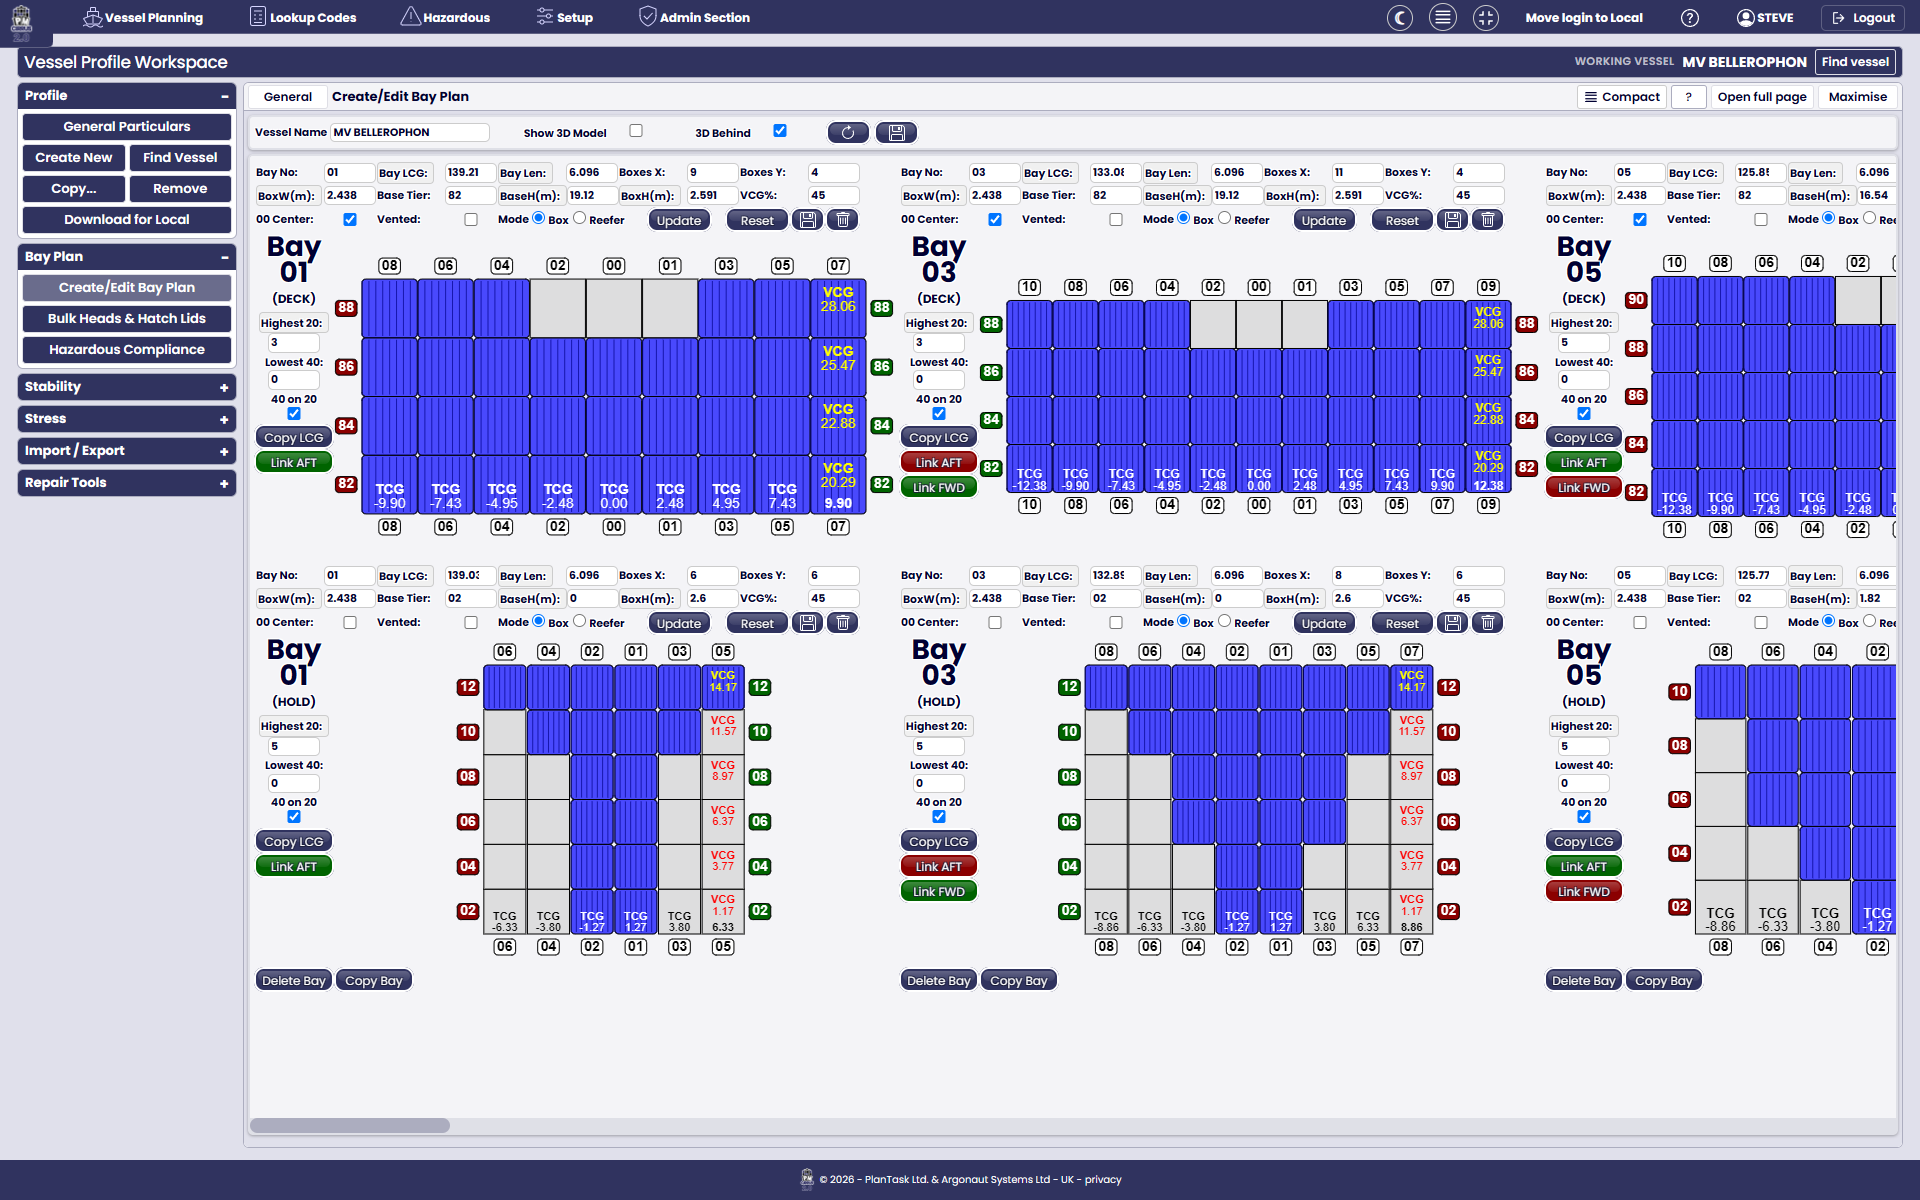The height and width of the screenshot is (1200, 1920).
Task: Delete Bay 03 hold using the trash icon
Action: pos(1488,622)
